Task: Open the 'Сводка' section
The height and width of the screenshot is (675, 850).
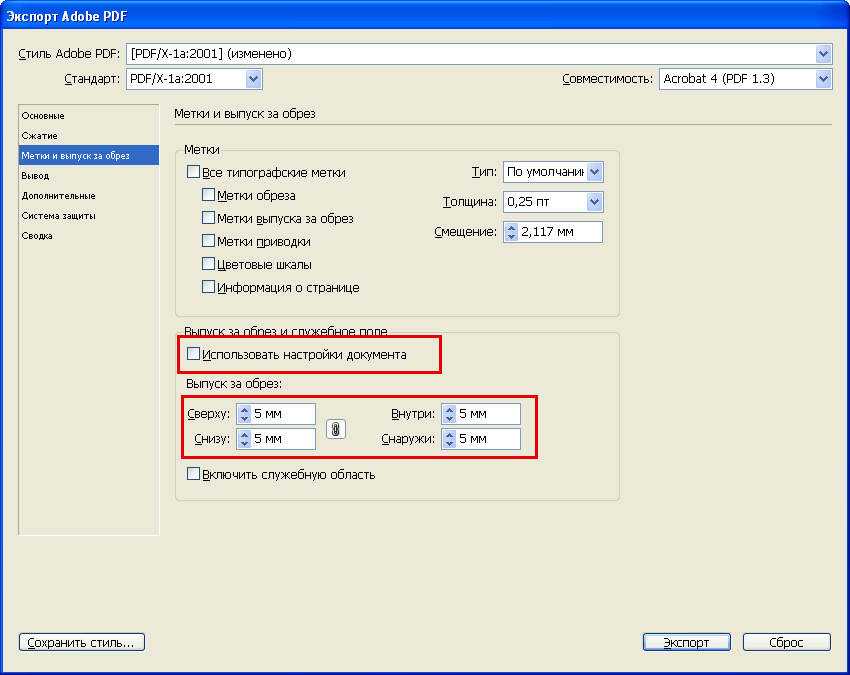Action: click(89, 236)
